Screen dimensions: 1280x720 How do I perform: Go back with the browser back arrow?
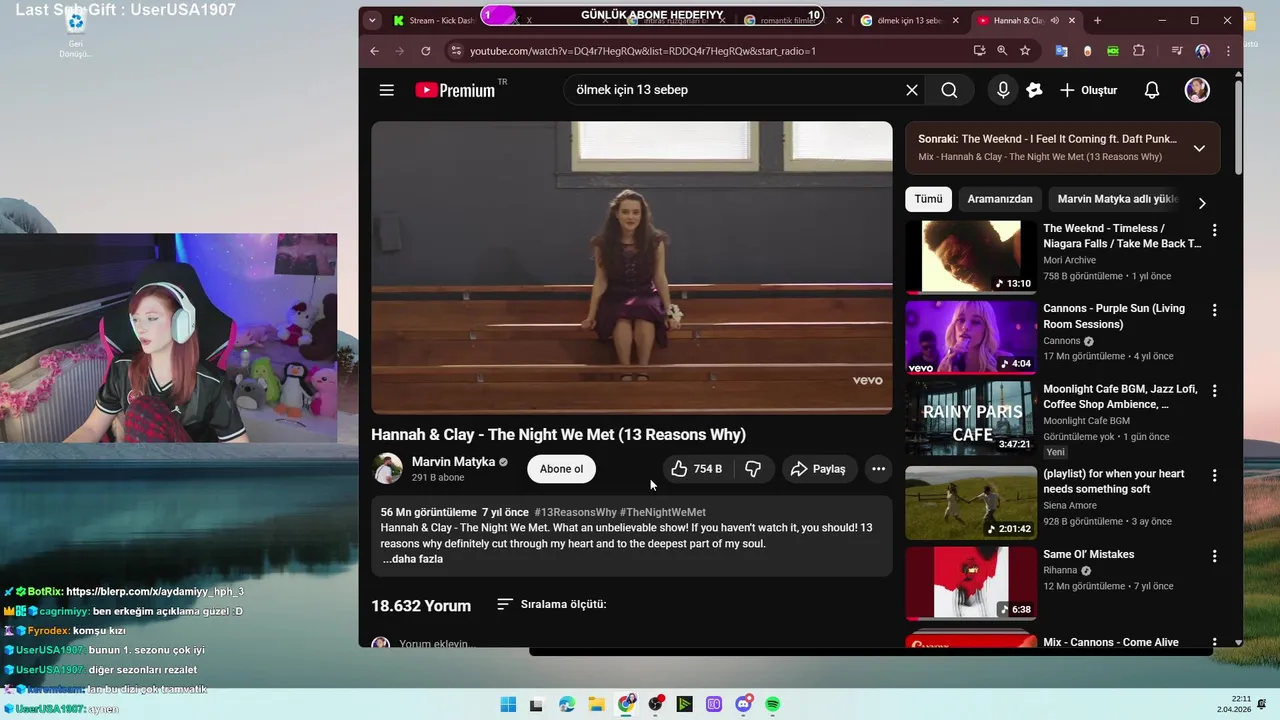374,51
